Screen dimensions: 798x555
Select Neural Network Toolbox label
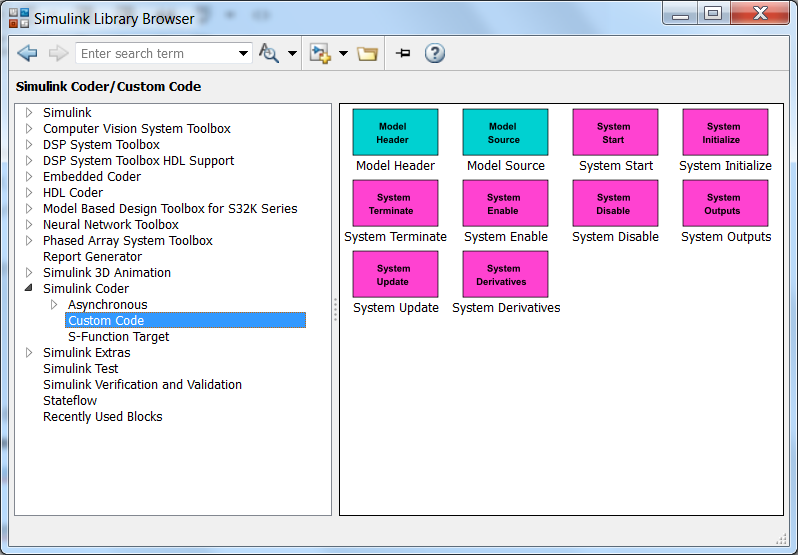click(110, 225)
